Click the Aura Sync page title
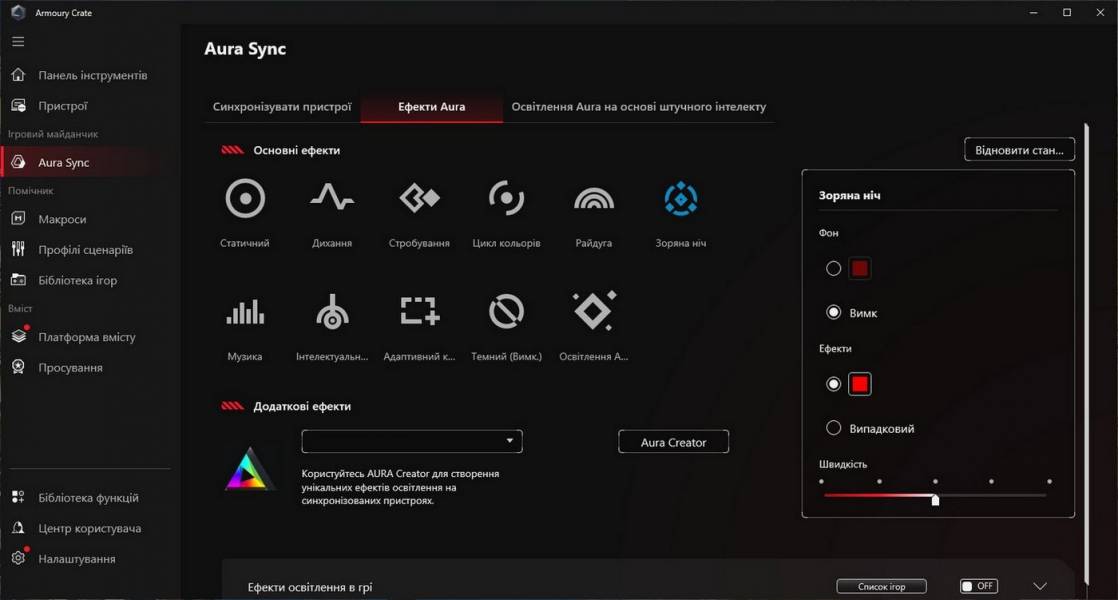1118x600 pixels. [245, 48]
